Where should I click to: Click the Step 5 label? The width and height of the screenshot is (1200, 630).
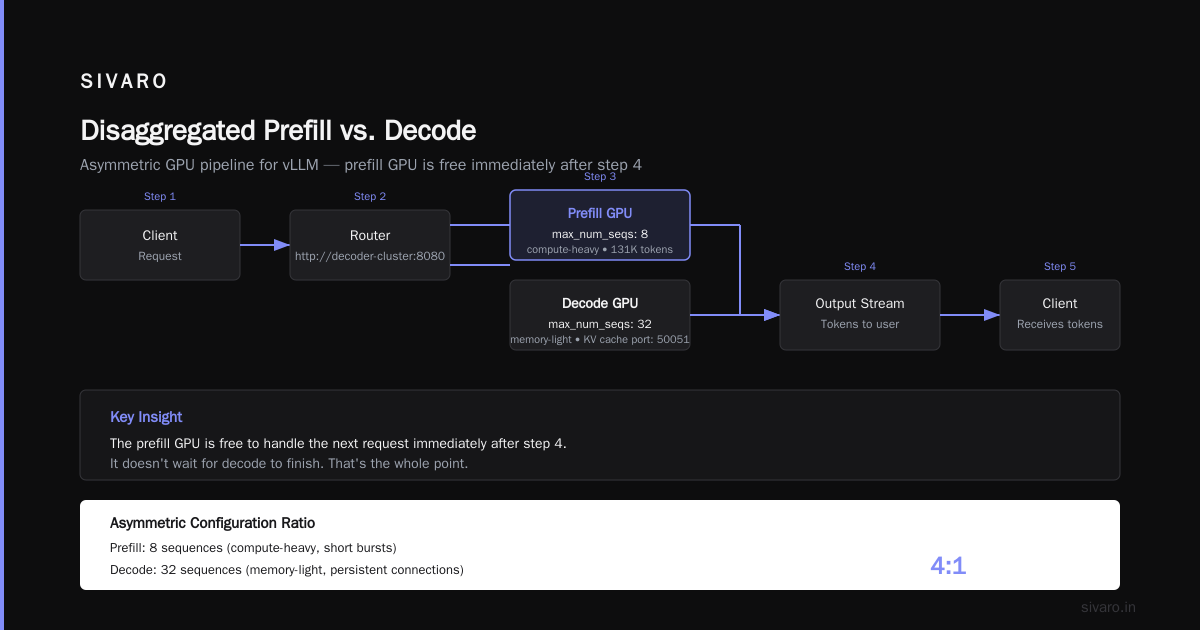pyautogui.click(x=1060, y=267)
